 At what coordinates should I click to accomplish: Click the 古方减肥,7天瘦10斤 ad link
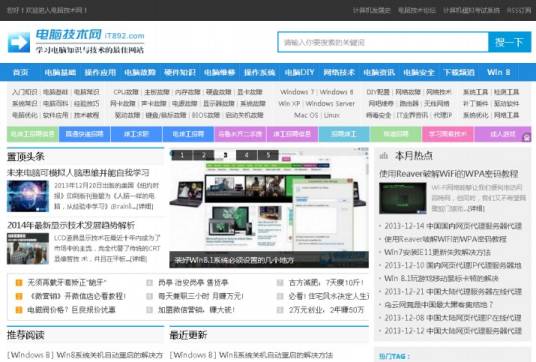(x=326, y=283)
